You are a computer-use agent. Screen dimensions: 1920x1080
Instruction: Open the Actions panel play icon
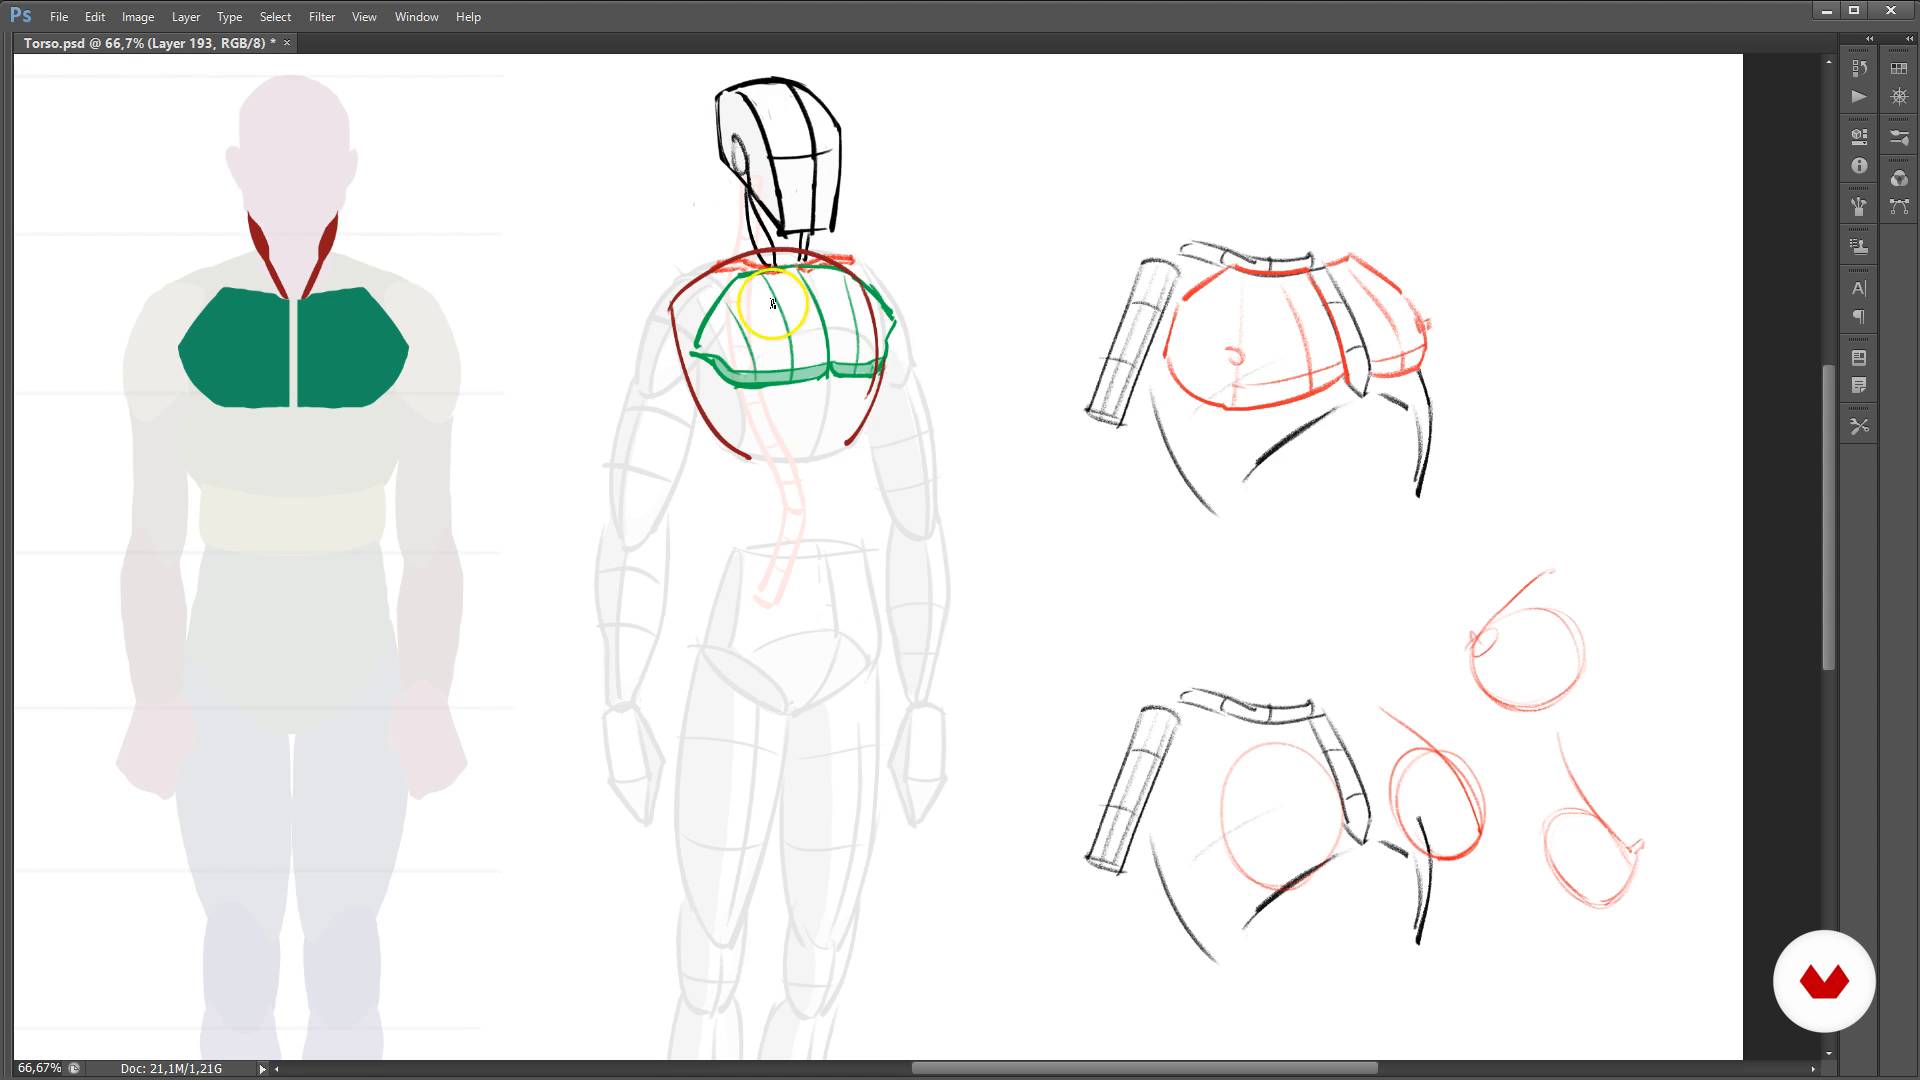point(1859,97)
